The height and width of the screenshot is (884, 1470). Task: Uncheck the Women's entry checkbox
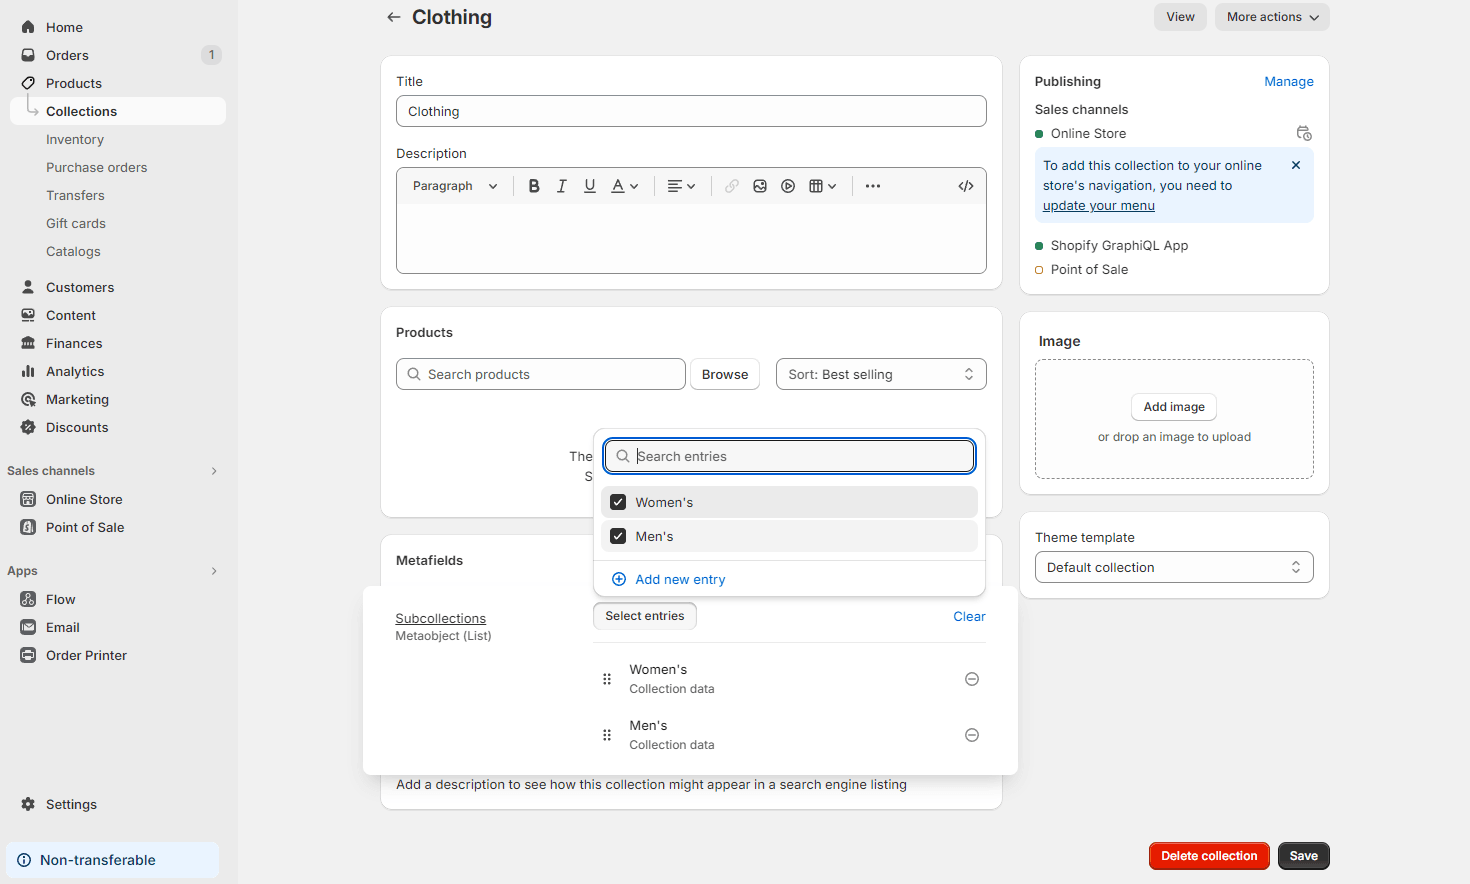(x=618, y=502)
